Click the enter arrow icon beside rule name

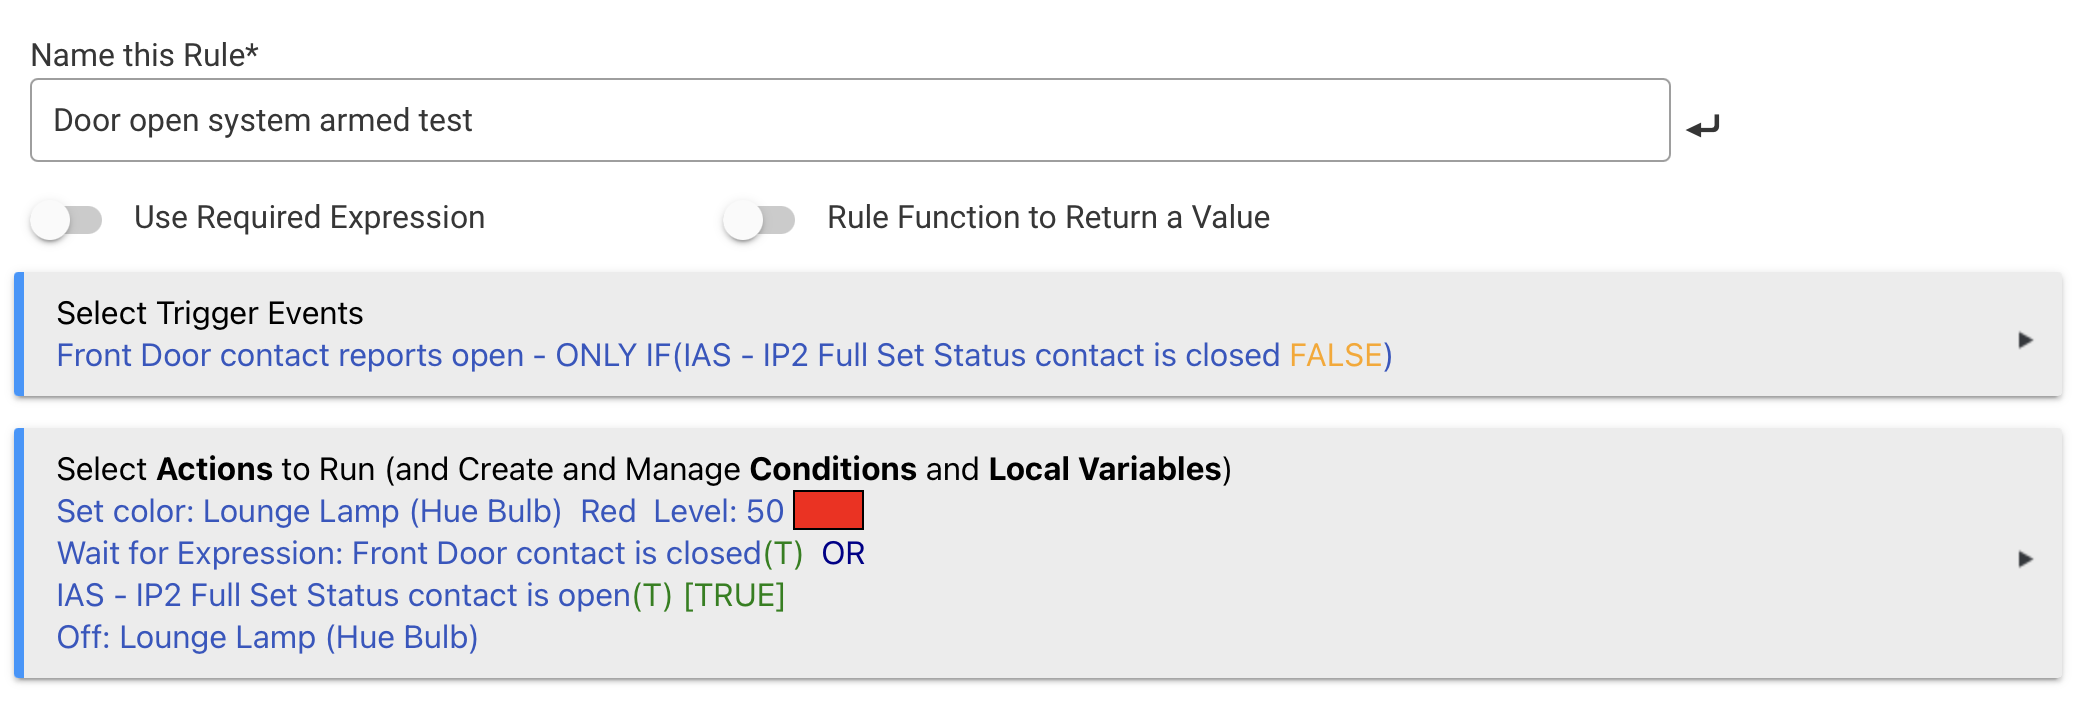(x=1703, y=126)
